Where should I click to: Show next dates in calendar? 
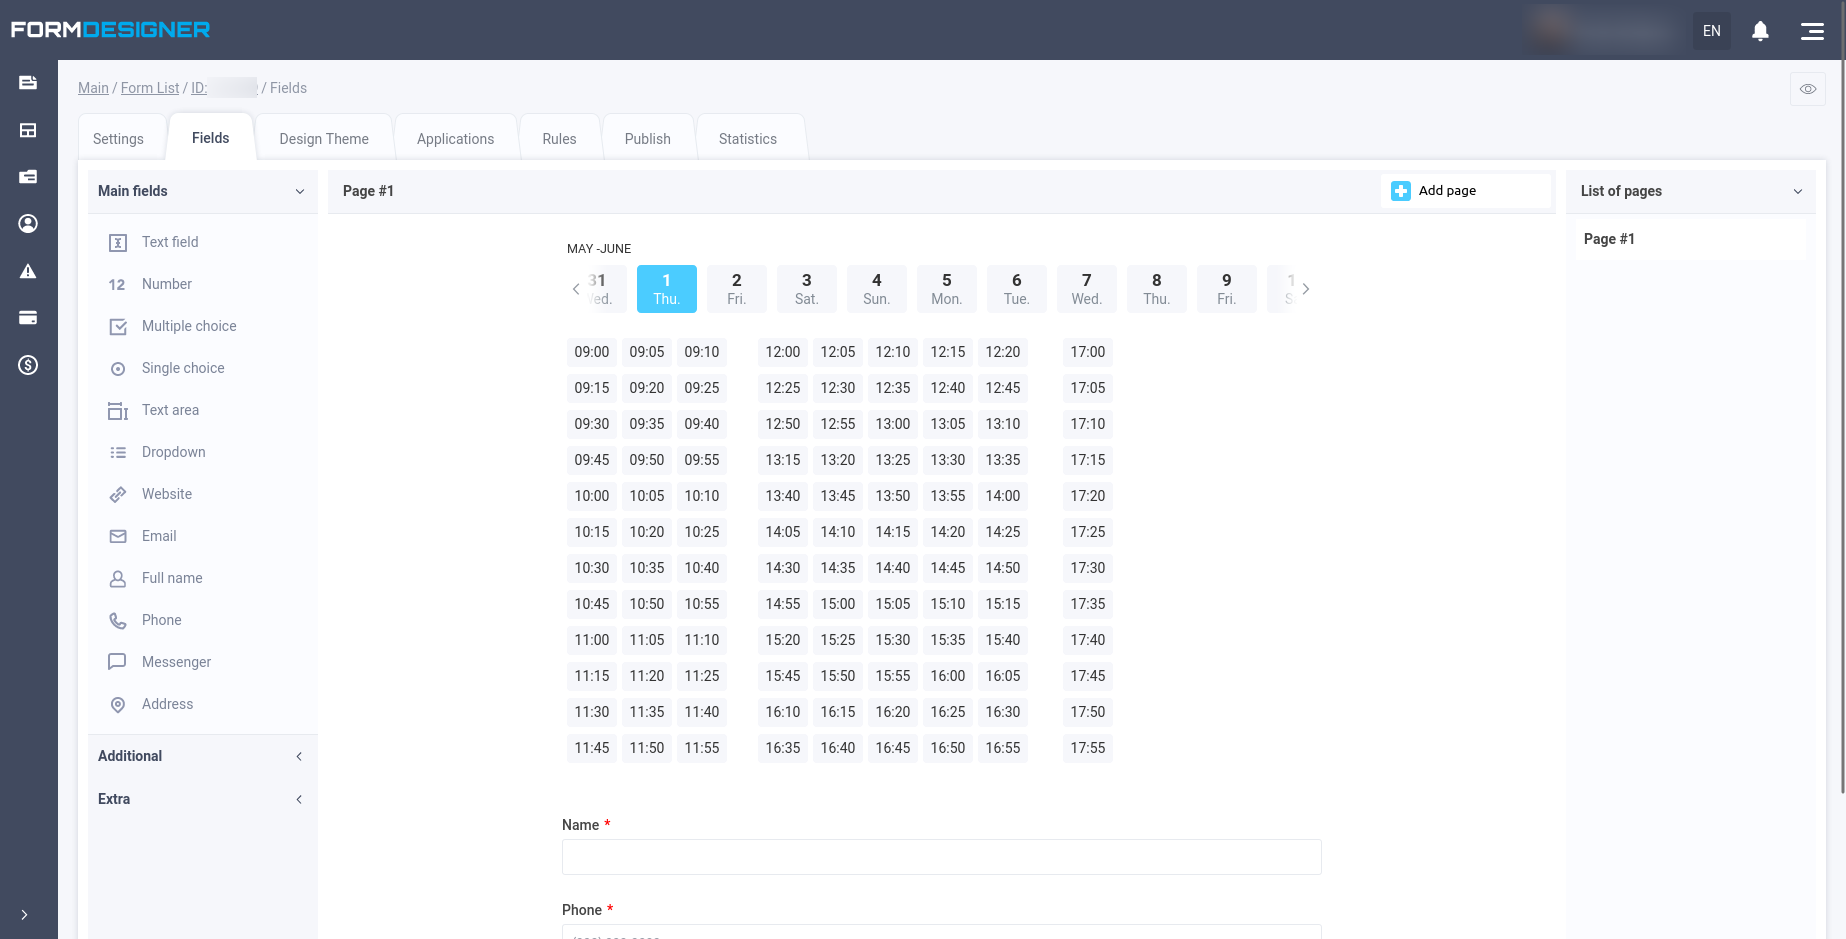click(x=1305, y=289)
